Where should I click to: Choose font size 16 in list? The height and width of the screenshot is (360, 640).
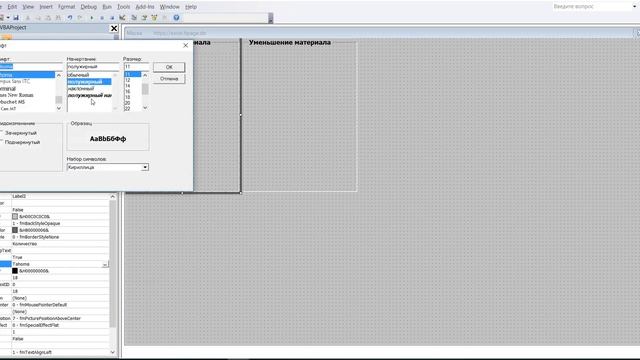click(x=133, y=91)
